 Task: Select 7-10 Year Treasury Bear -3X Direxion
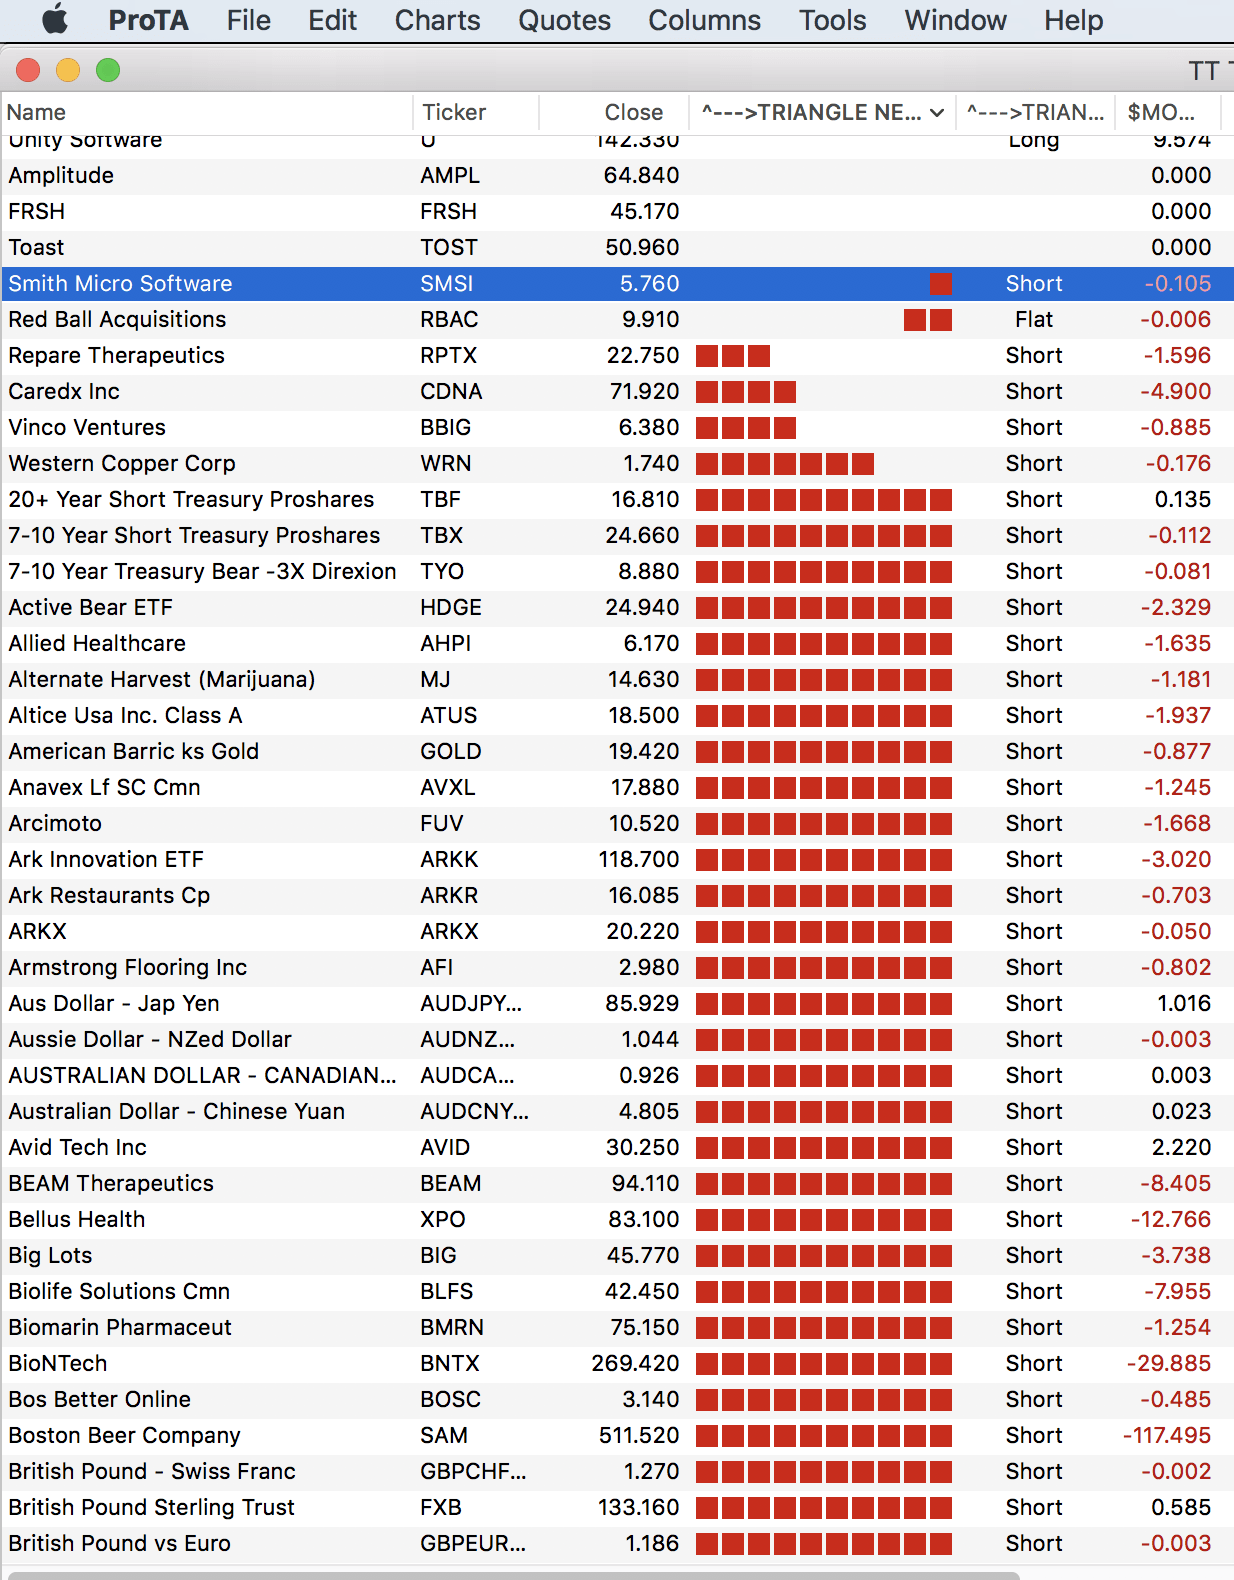click(617, 572)
